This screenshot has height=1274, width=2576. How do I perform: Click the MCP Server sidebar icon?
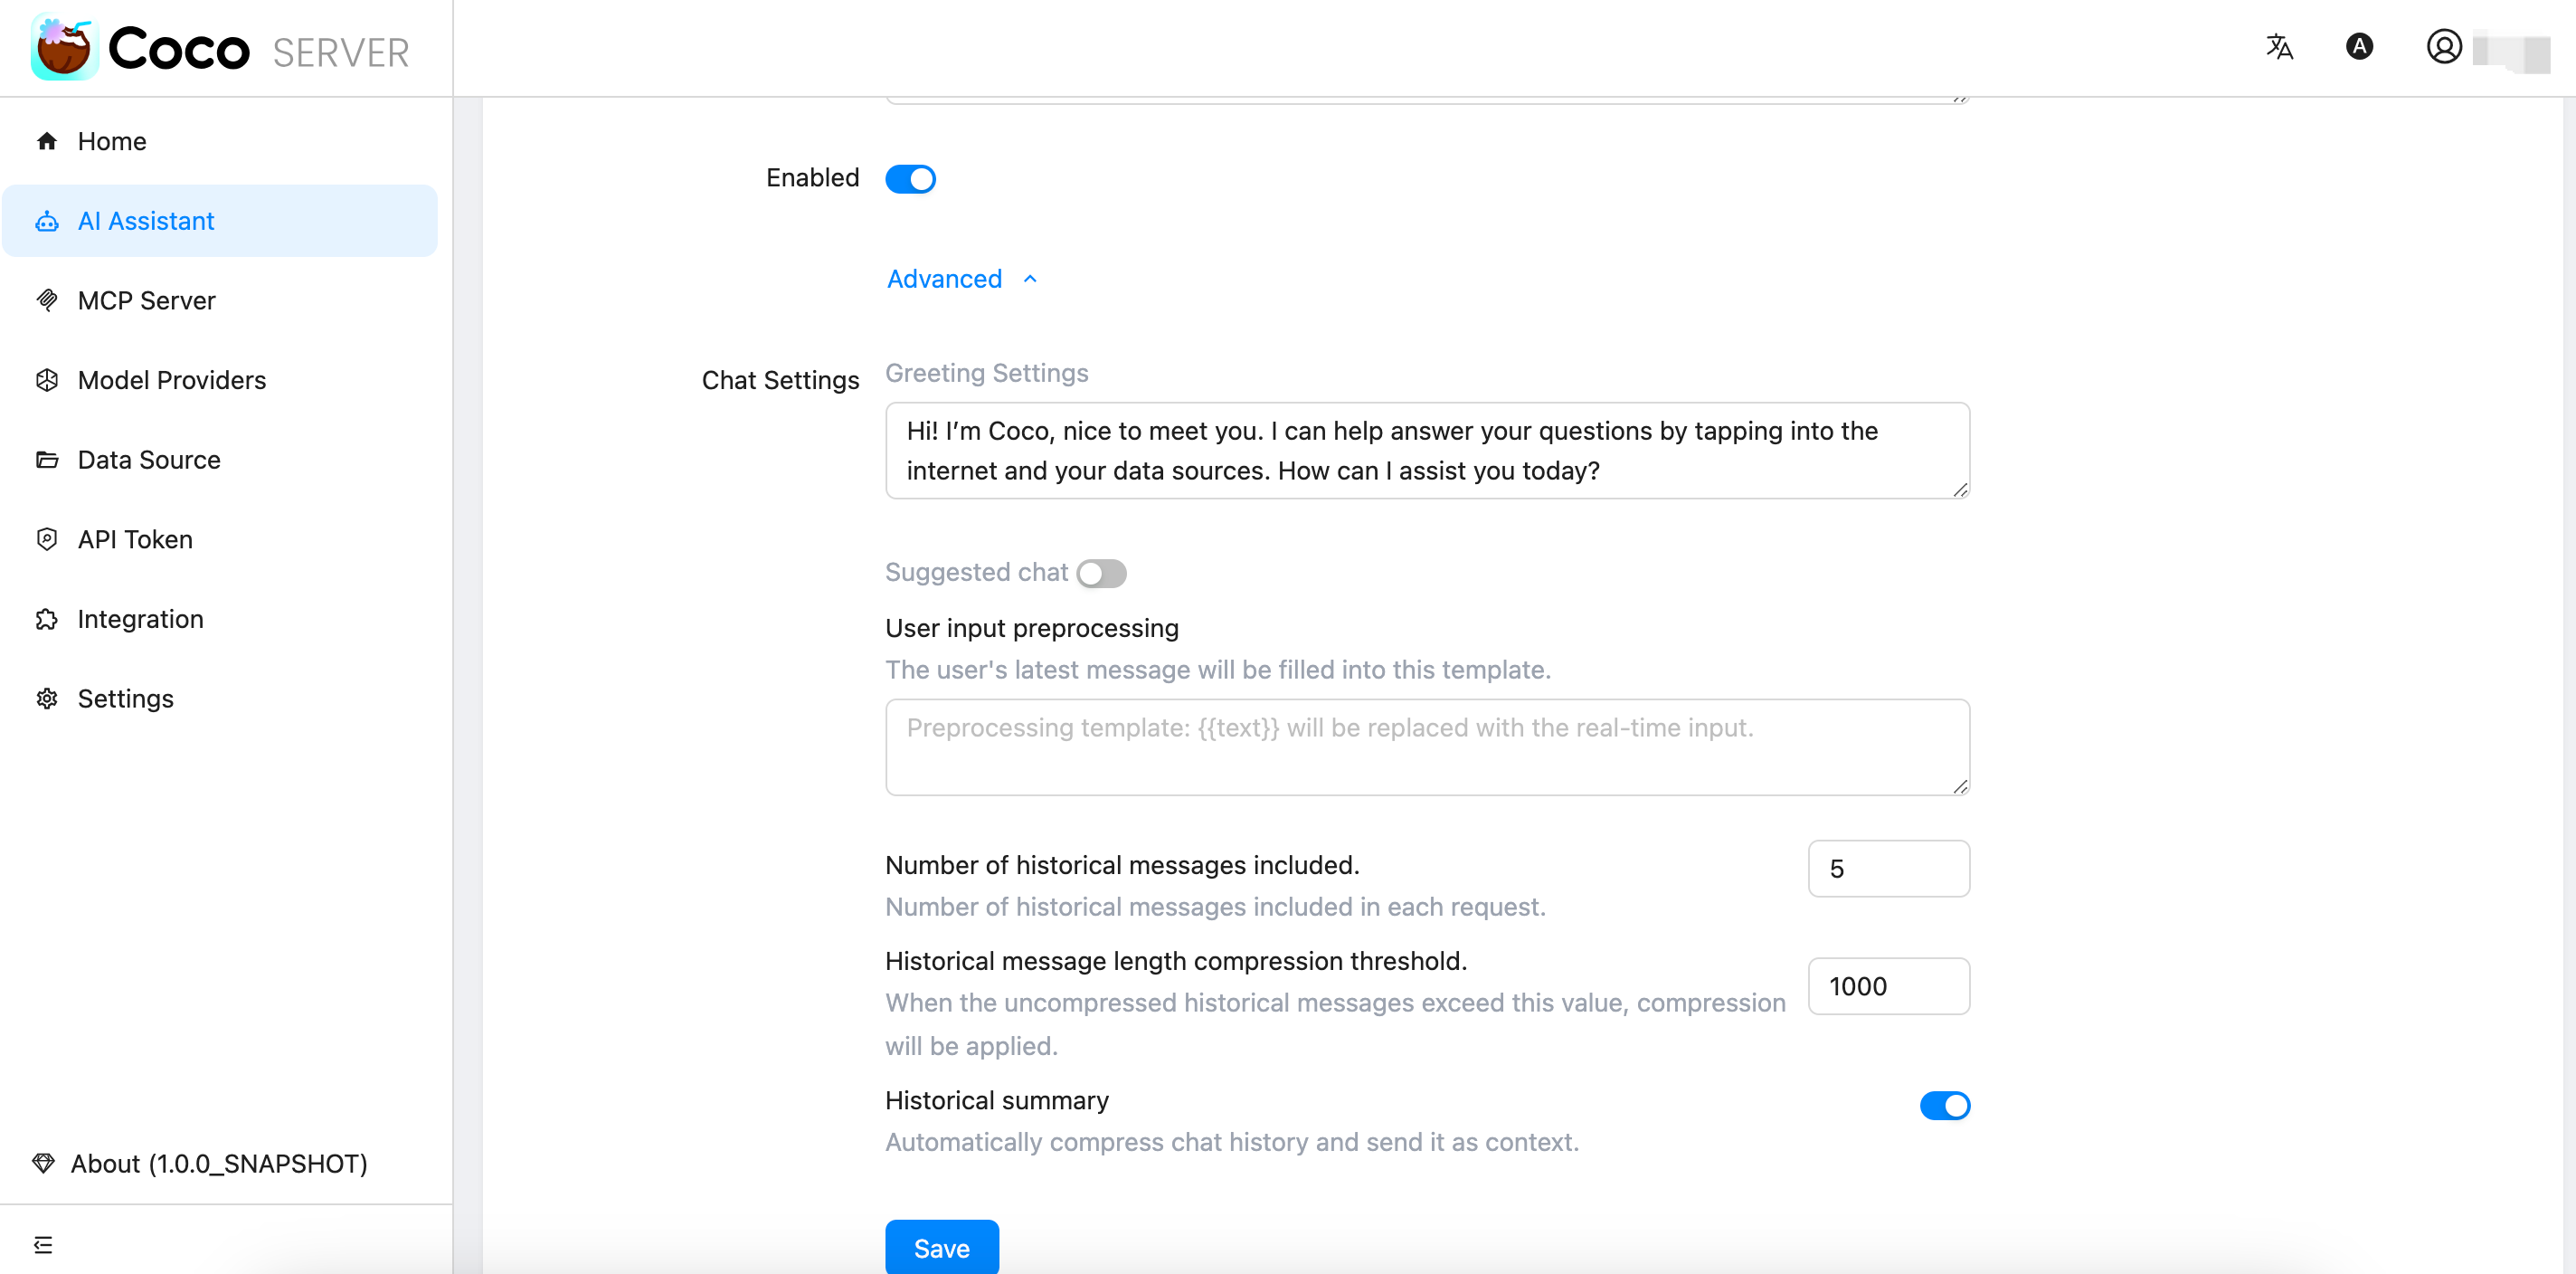(47, 300)
